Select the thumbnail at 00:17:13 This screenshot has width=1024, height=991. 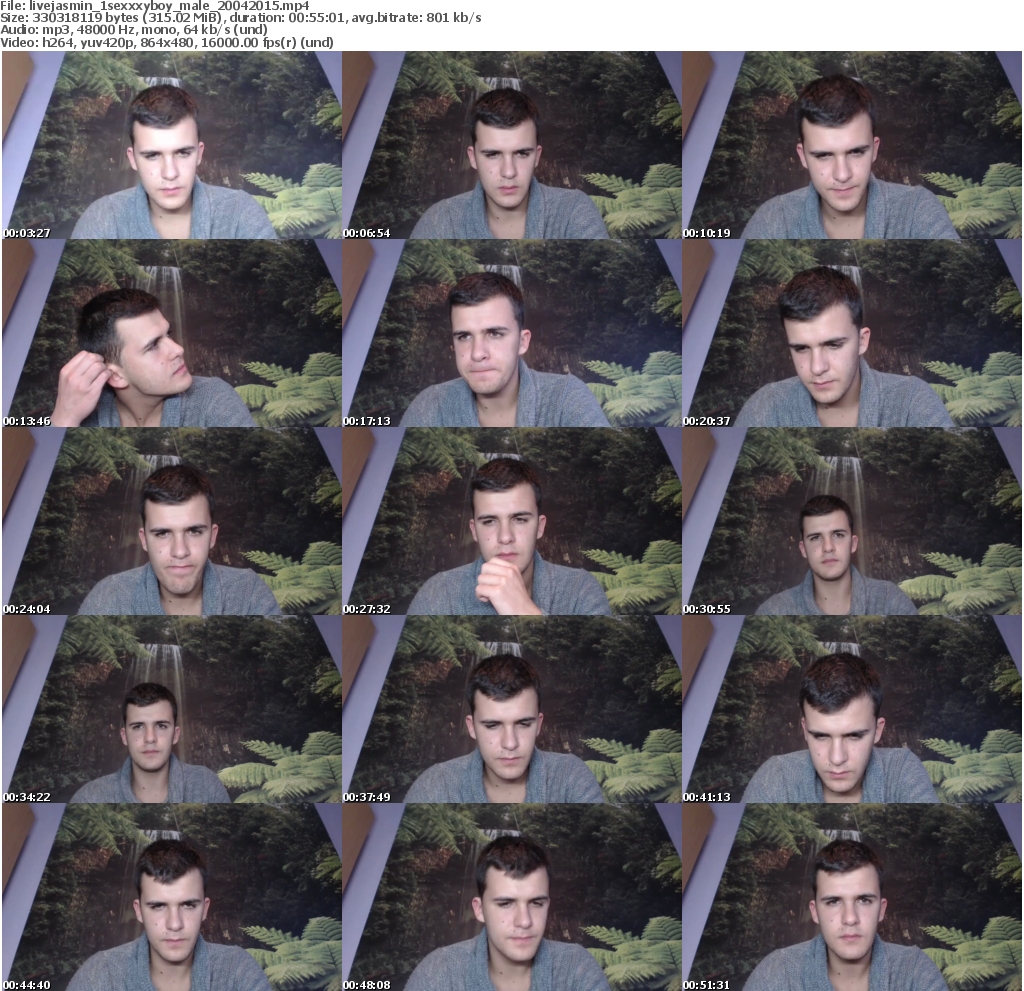511,333
